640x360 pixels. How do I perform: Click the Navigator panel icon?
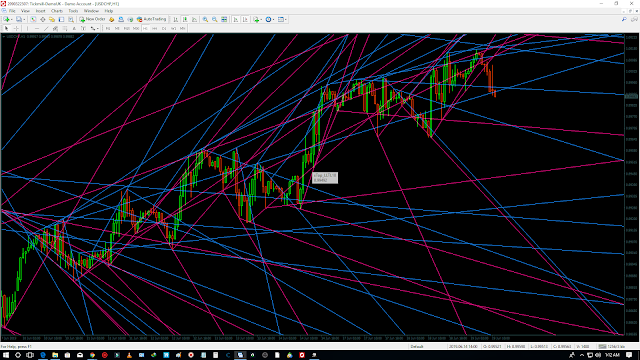point(52,19)
